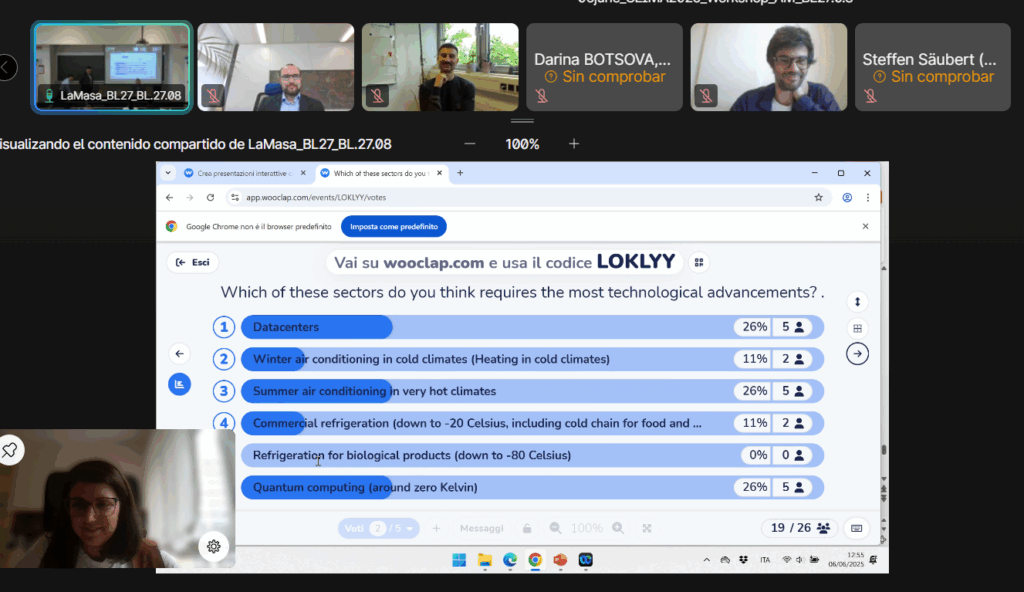Select the Datacenters answer bar
This screenshot has width=1024, height=592.
pos(532,327)
